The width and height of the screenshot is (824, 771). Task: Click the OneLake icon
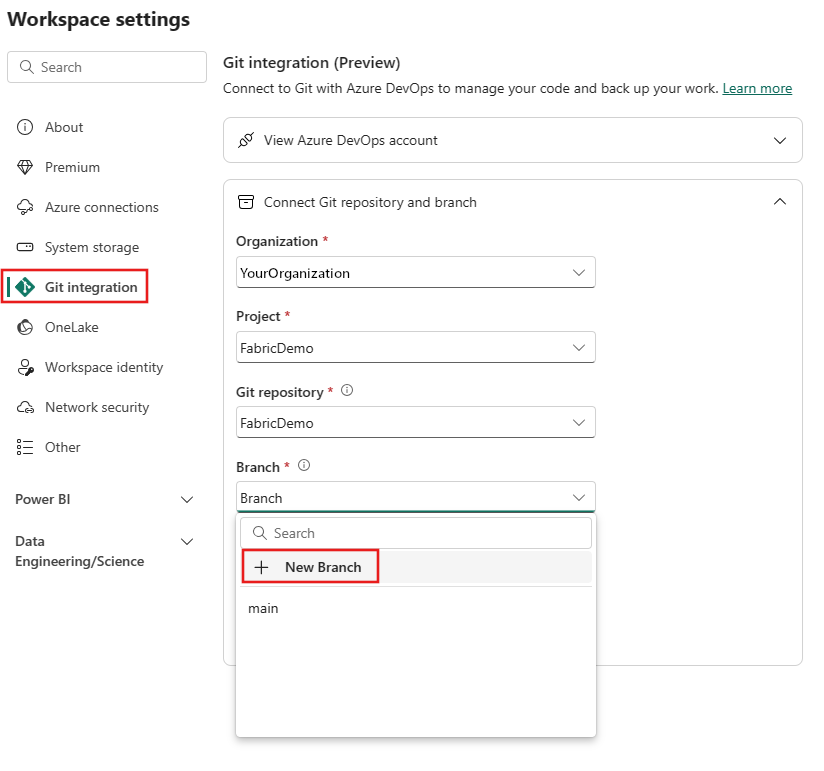click(25, 327)
